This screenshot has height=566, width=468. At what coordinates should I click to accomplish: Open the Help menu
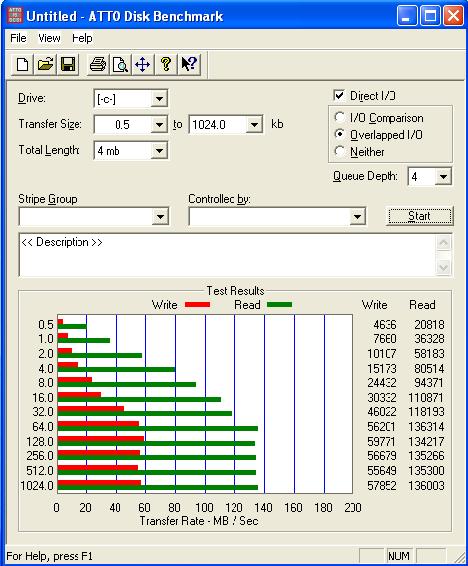82,38
